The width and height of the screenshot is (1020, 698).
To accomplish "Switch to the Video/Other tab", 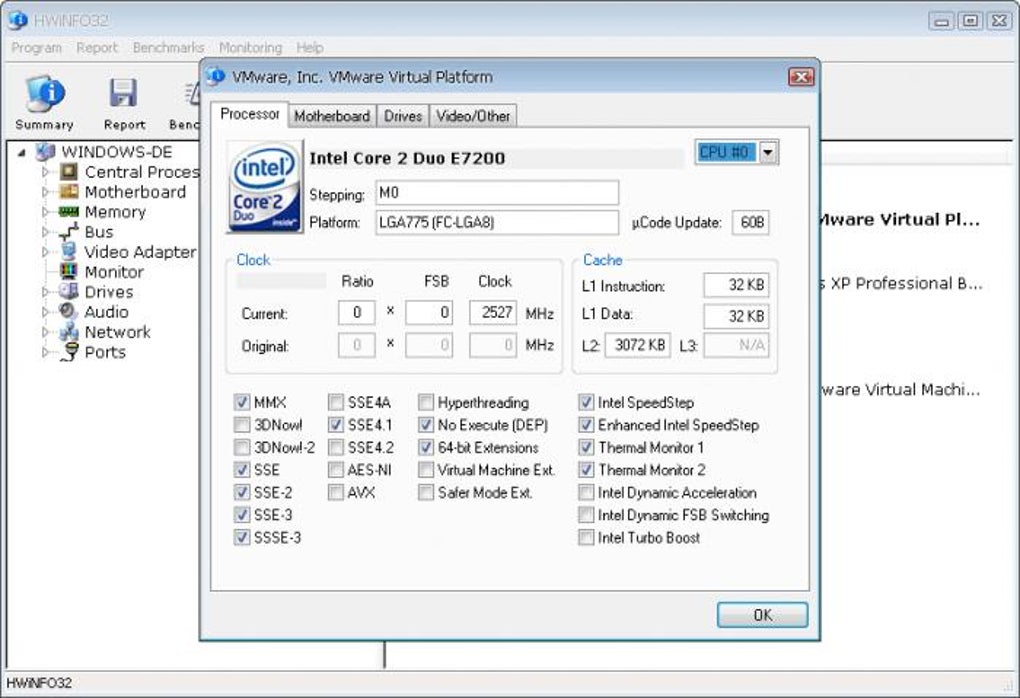I will click(473, 116).
